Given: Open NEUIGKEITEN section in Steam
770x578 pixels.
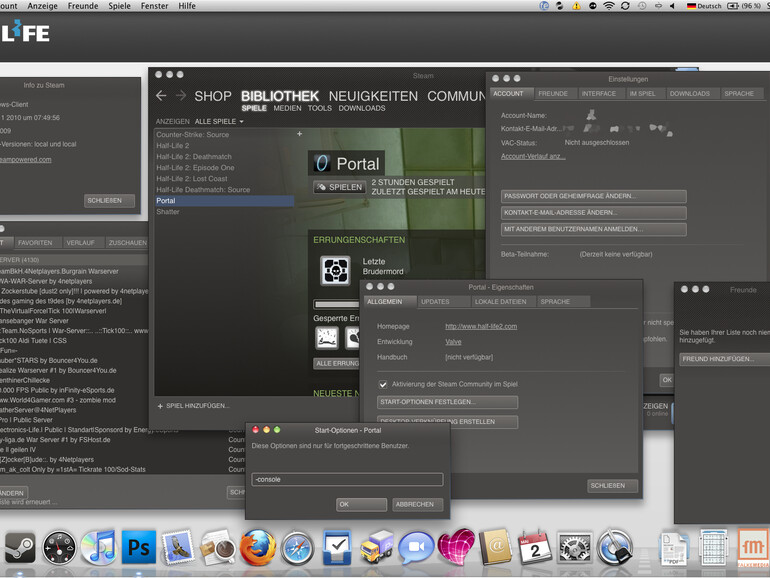Looking at the screenshot, I should pos(373,96).
